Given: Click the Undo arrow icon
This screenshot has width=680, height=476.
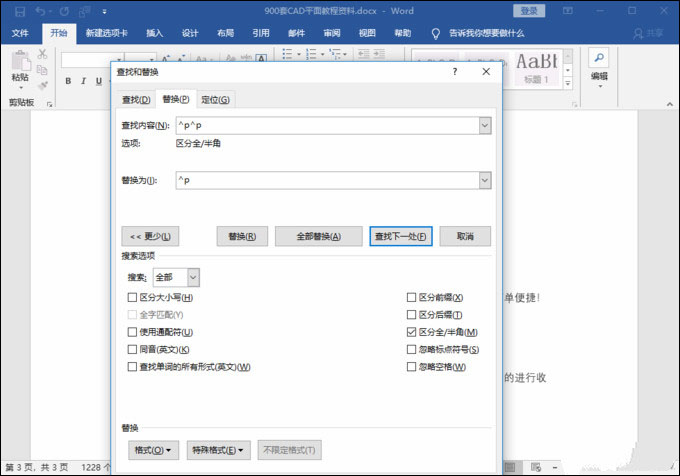Looking at the screenshot, I should [x=40, y=11].
